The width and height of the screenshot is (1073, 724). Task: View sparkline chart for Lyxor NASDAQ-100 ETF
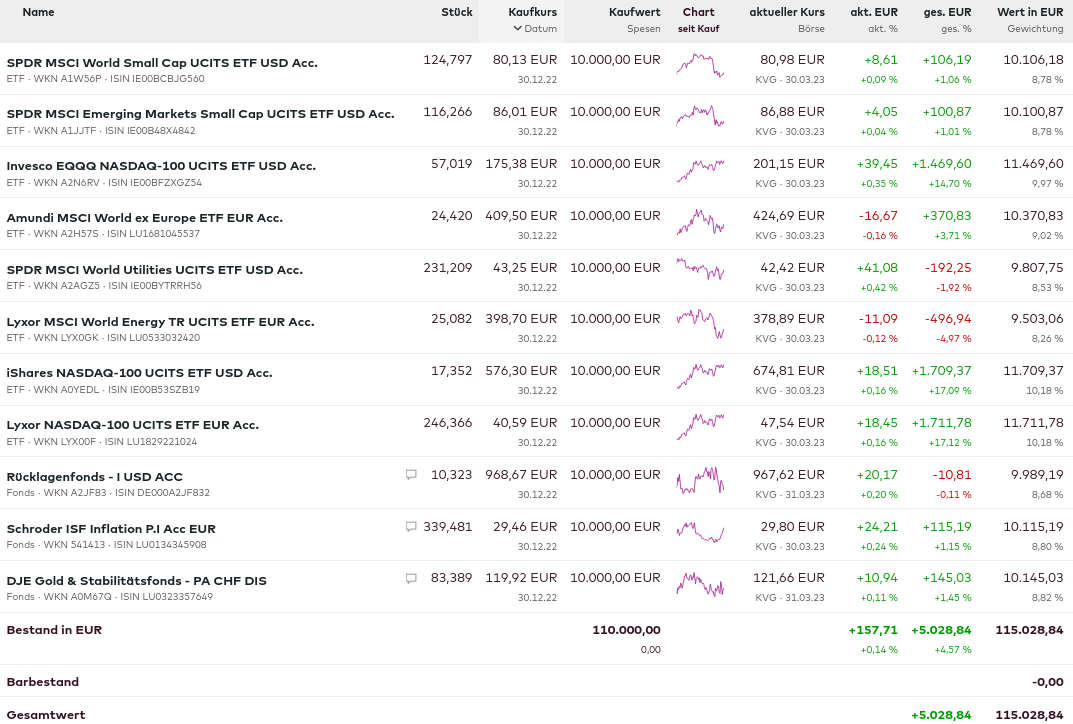(x=699, y=426)
